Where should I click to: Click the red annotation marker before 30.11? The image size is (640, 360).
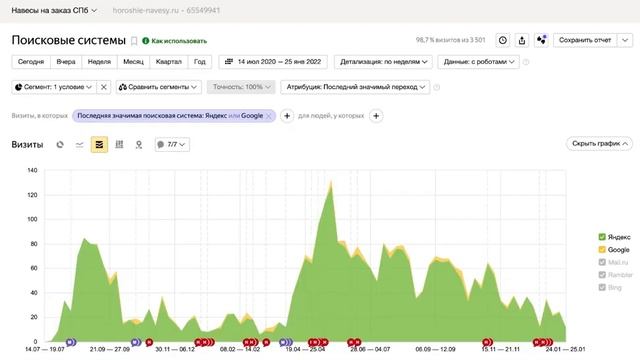pos(149,342)
